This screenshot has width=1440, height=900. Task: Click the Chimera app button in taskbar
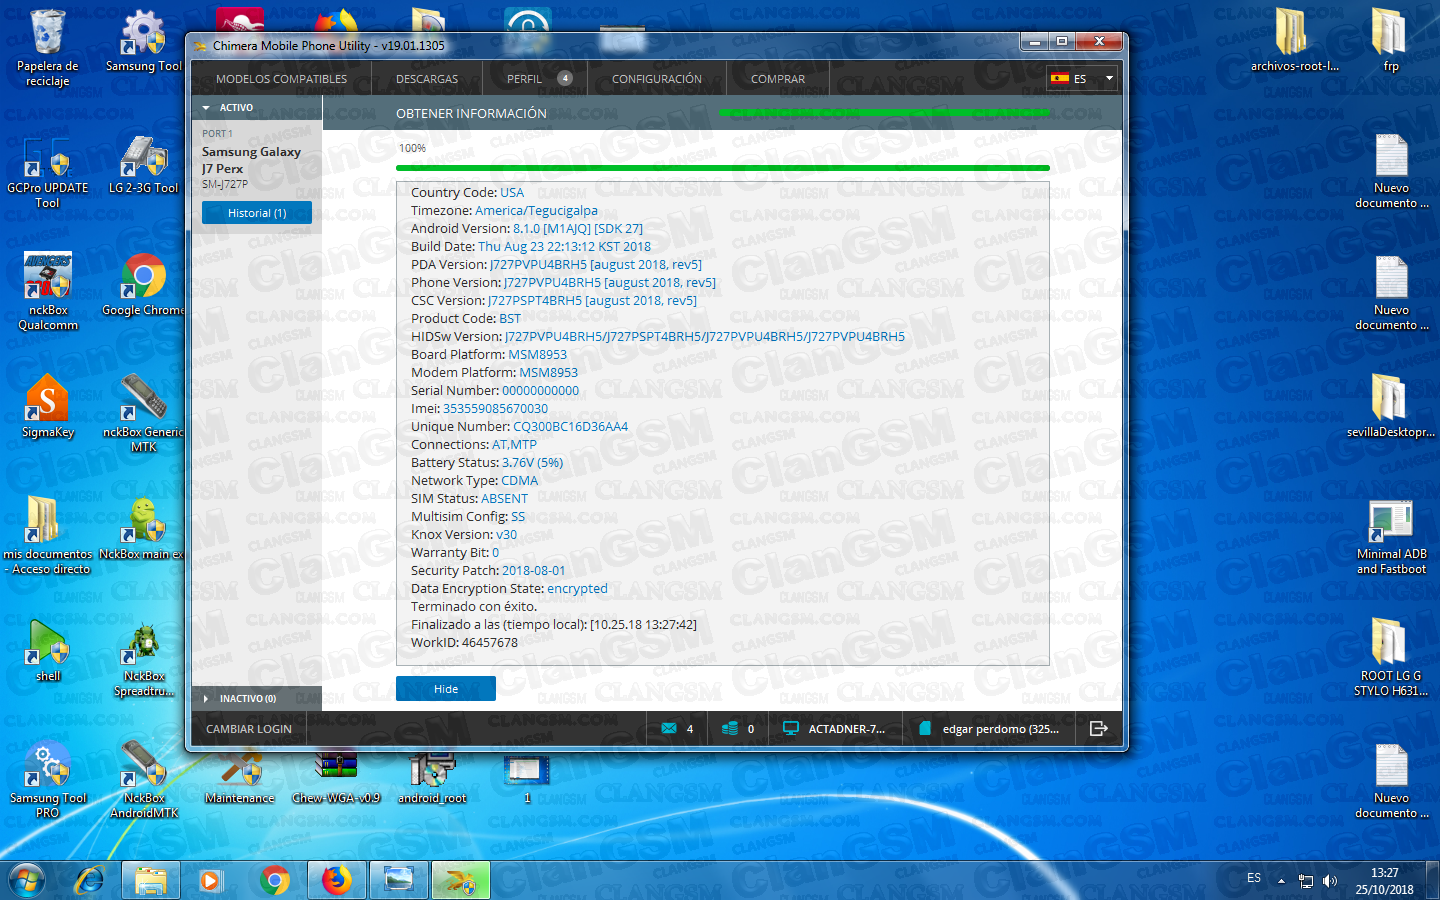pos(461,880)
